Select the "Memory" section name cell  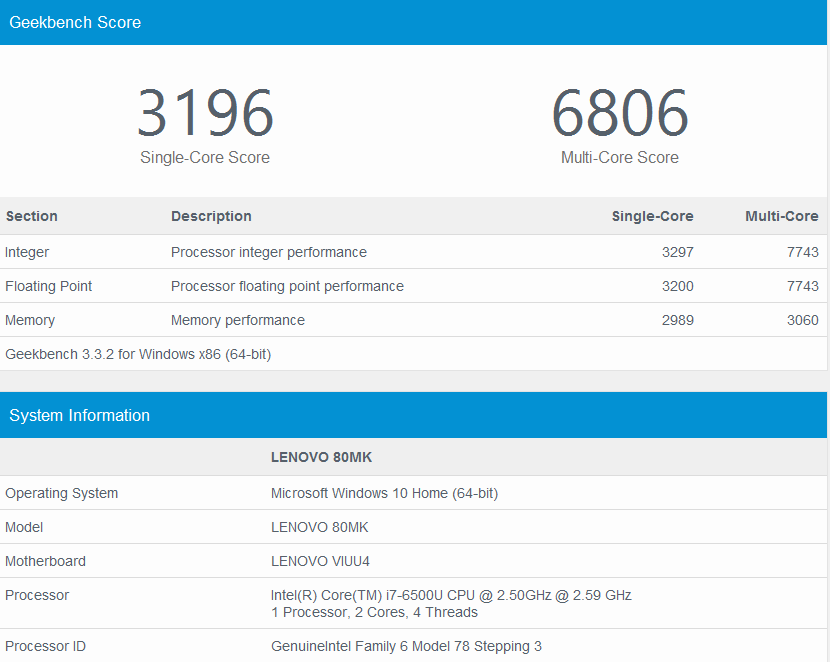click(30, 320)
